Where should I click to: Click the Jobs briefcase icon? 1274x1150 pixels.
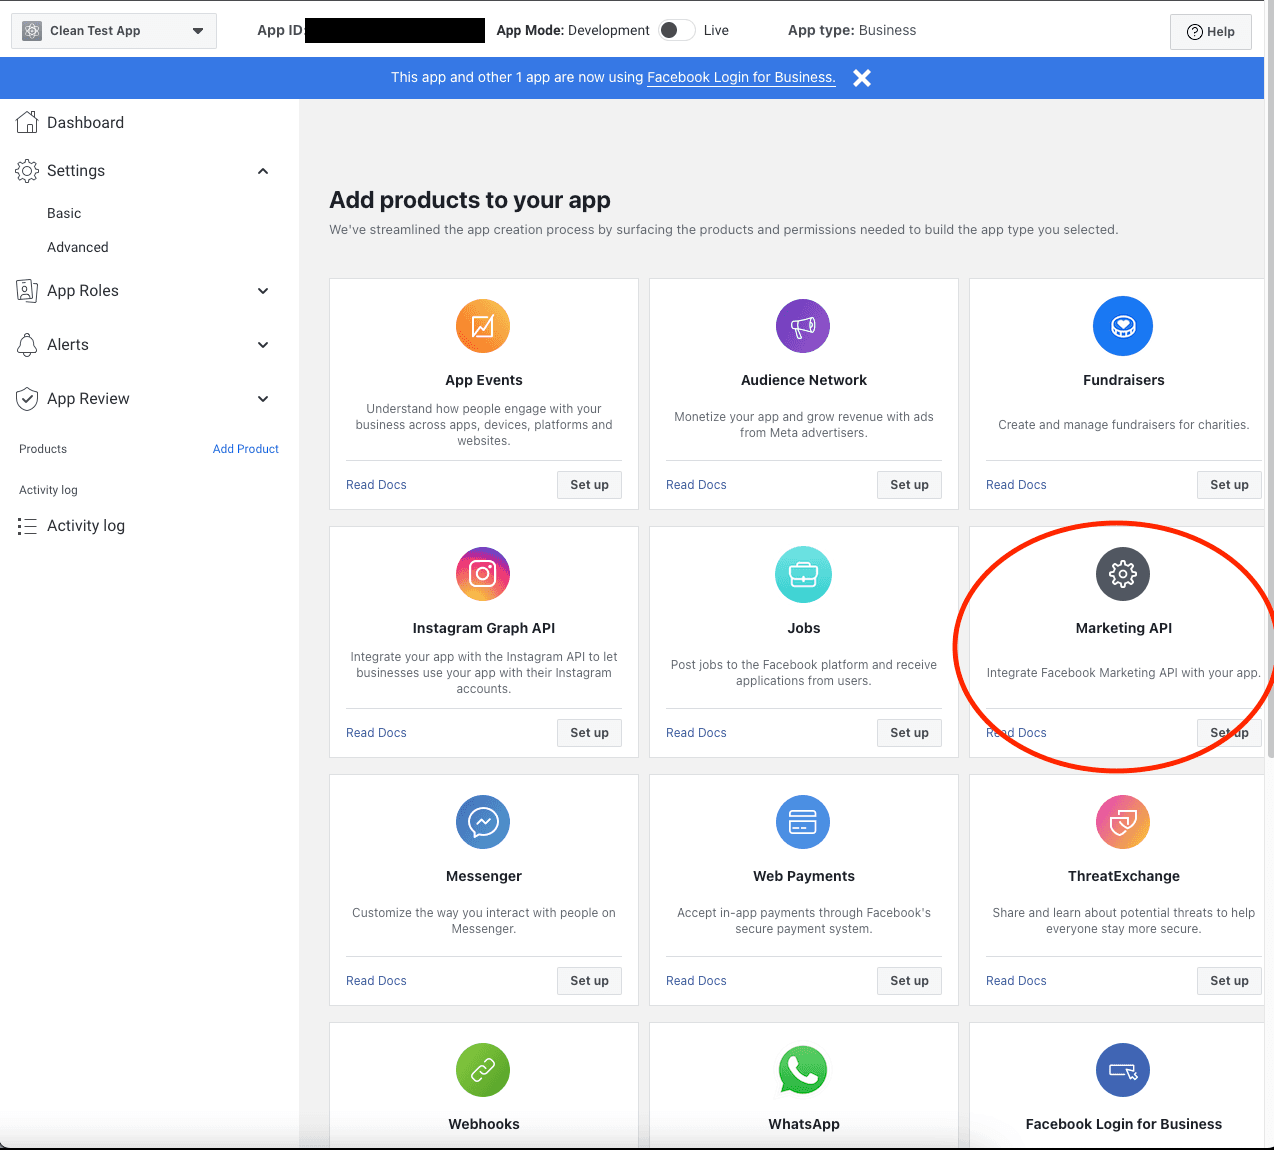tap(803, 574)
